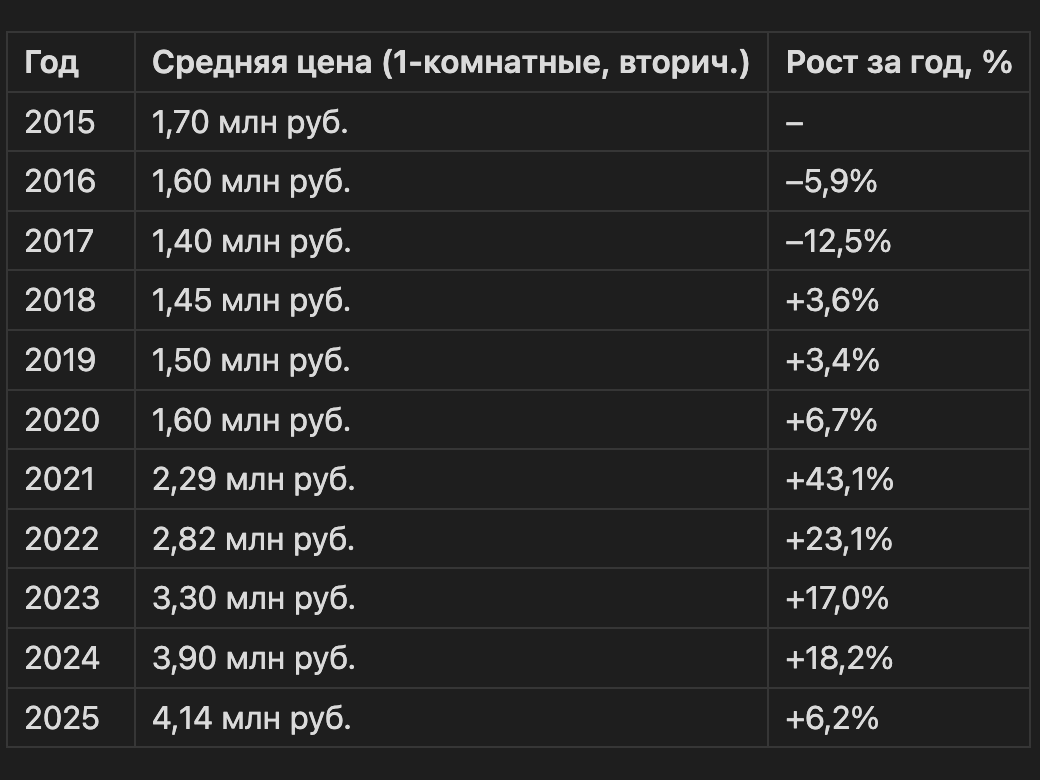The height and width of the screenshot is (780, 1040).
Task: Select the +17,0% growth value
Action: point(837,599)
